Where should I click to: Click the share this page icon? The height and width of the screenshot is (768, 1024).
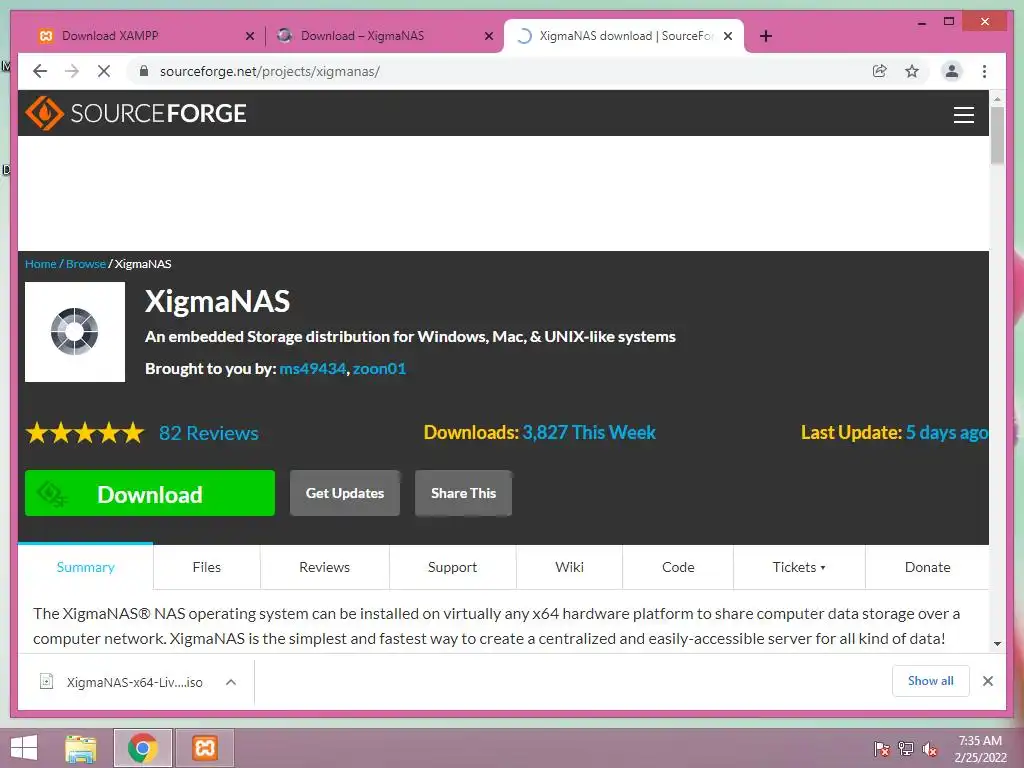[x=880, y=71]
